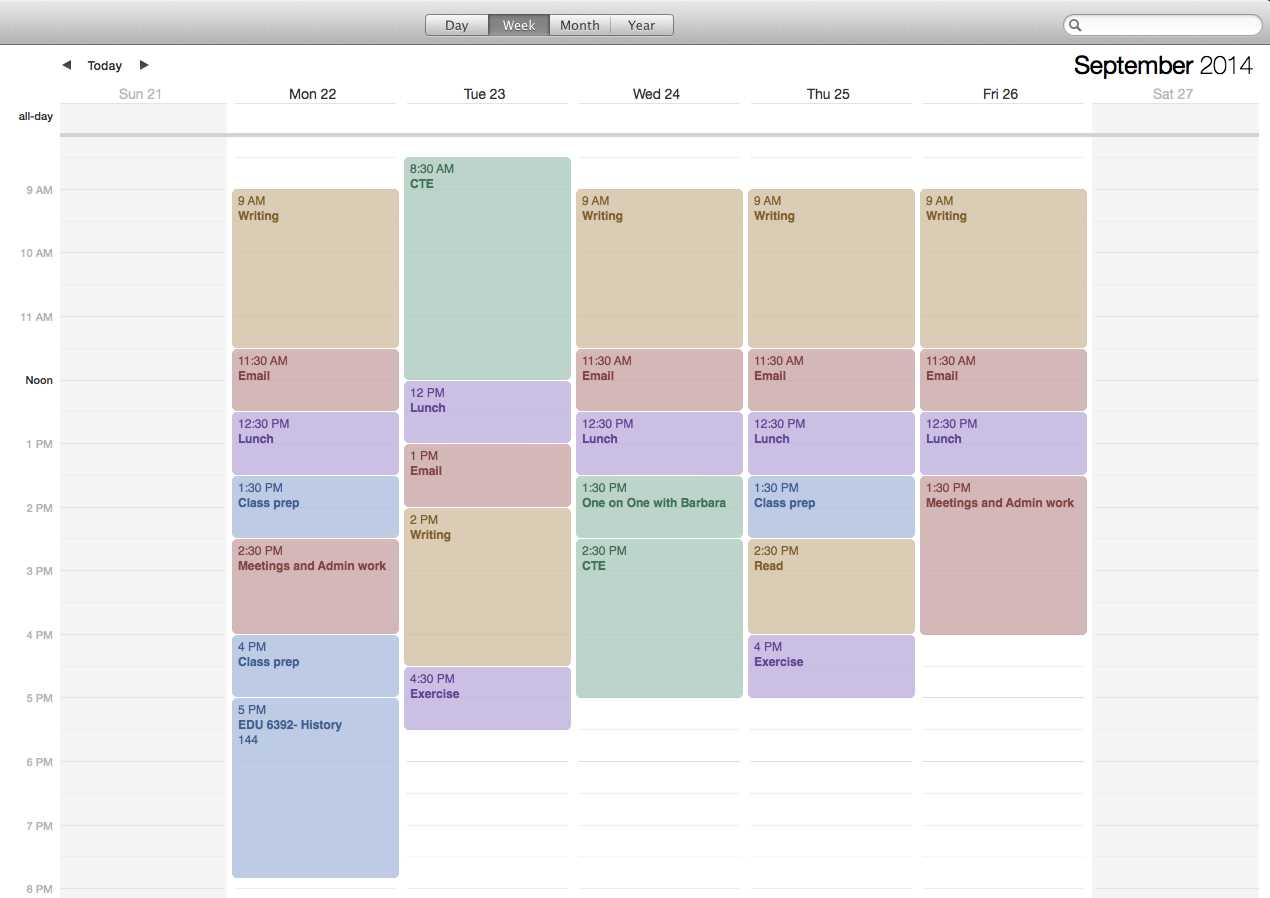Select Thursday 11:30 AM Email event

pyautogui.click(x=831, y=380)
